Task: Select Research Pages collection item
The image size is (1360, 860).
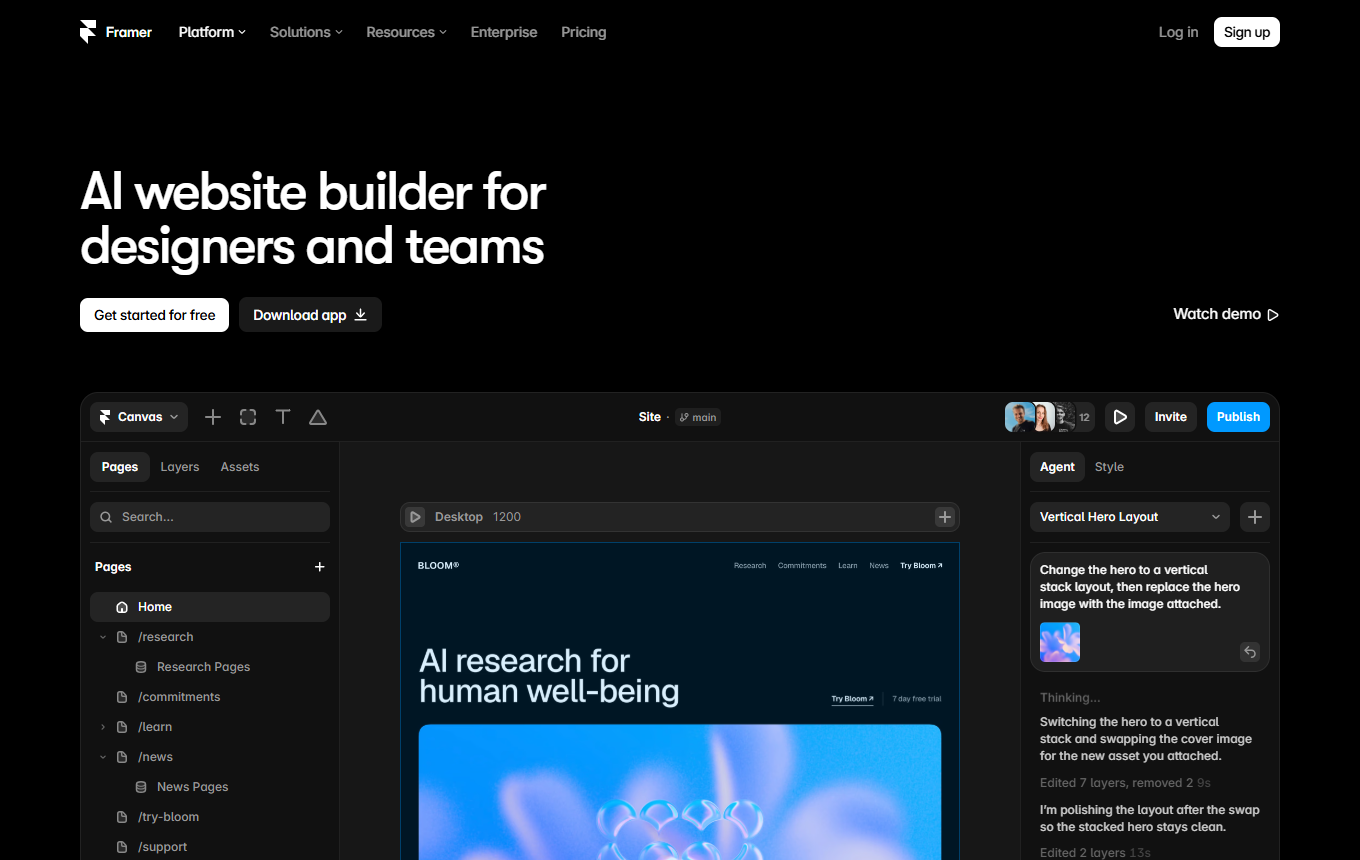Action: 203,667
